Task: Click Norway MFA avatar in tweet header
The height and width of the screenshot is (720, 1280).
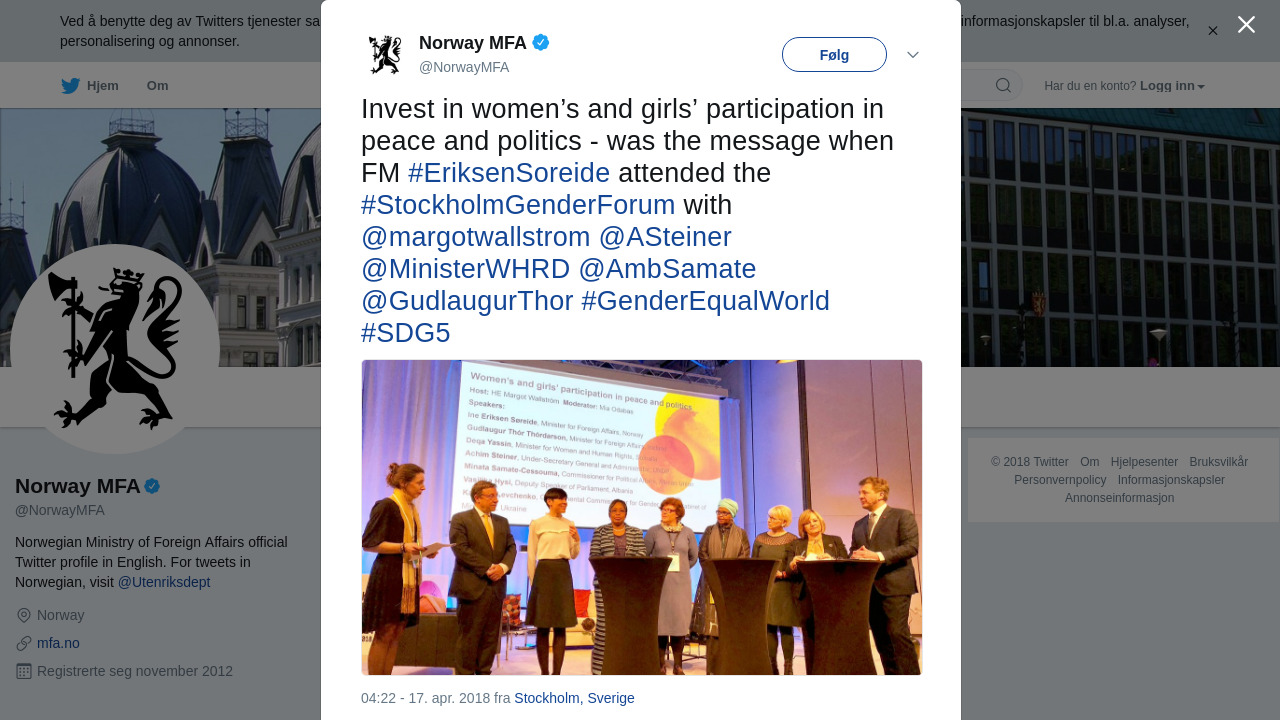Action: pyautogui.click(x=385, y=55)
